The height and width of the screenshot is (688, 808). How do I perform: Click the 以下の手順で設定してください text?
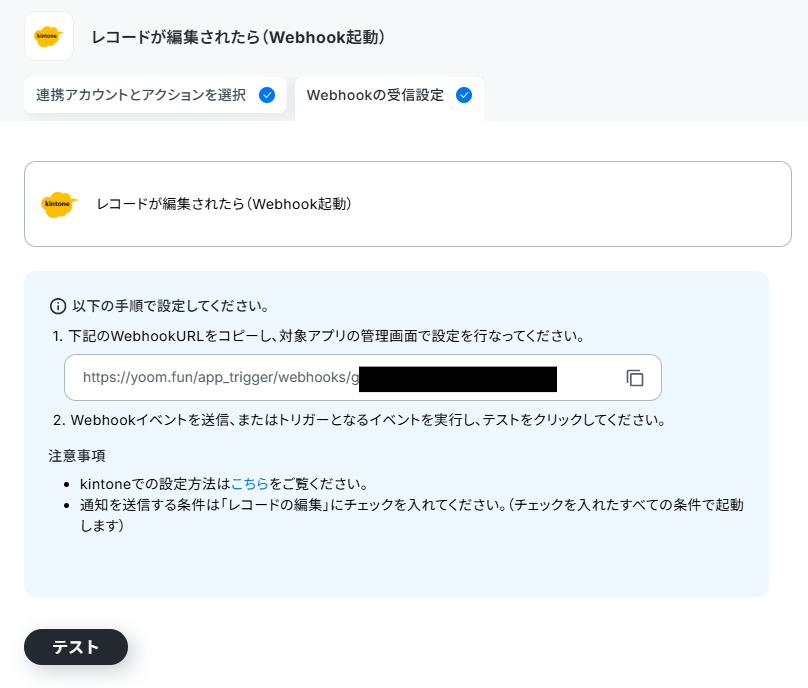(171, 306)
